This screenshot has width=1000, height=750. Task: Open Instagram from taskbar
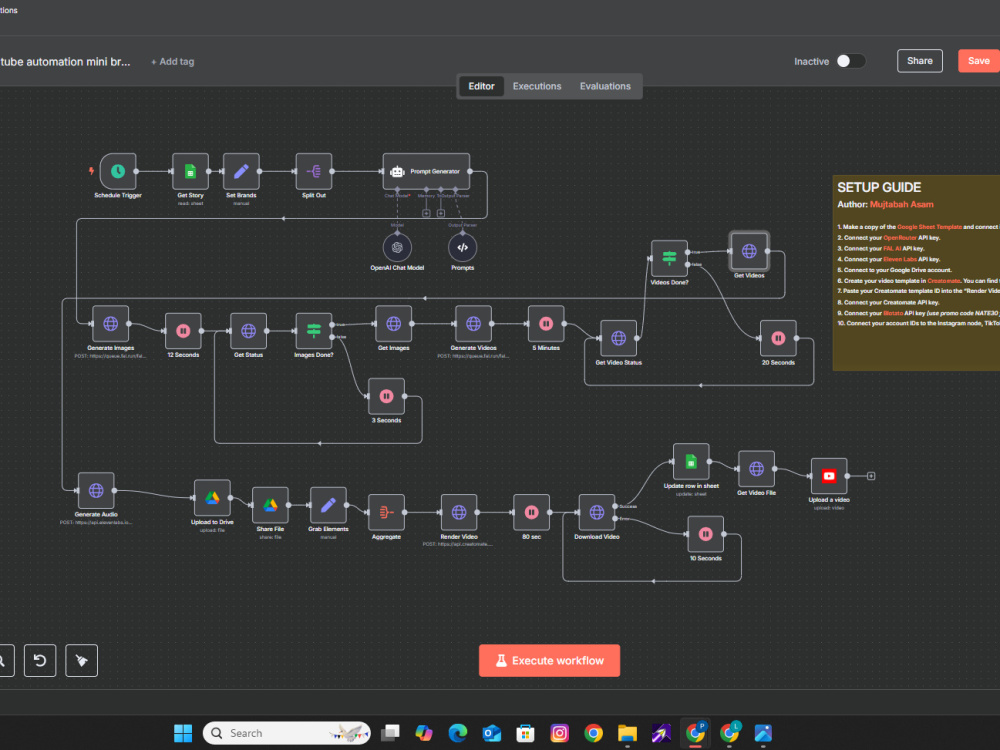coord(559,733)
